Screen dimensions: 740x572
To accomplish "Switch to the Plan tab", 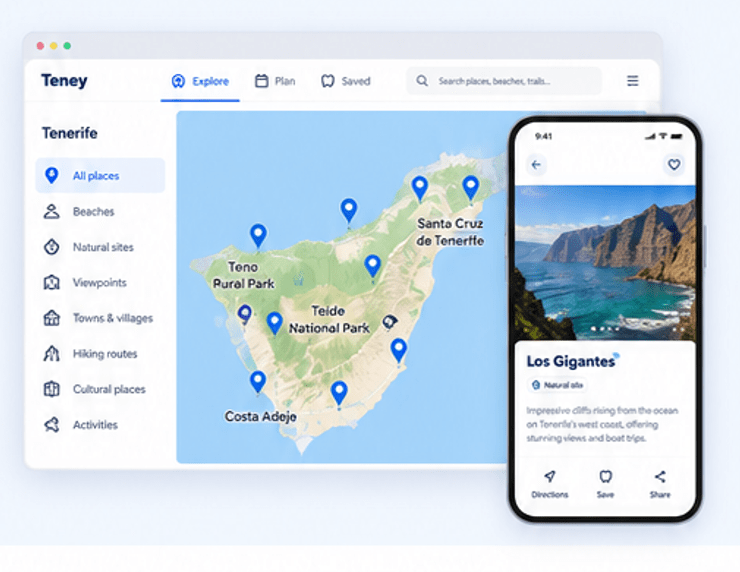I will [x=275, y=81].
